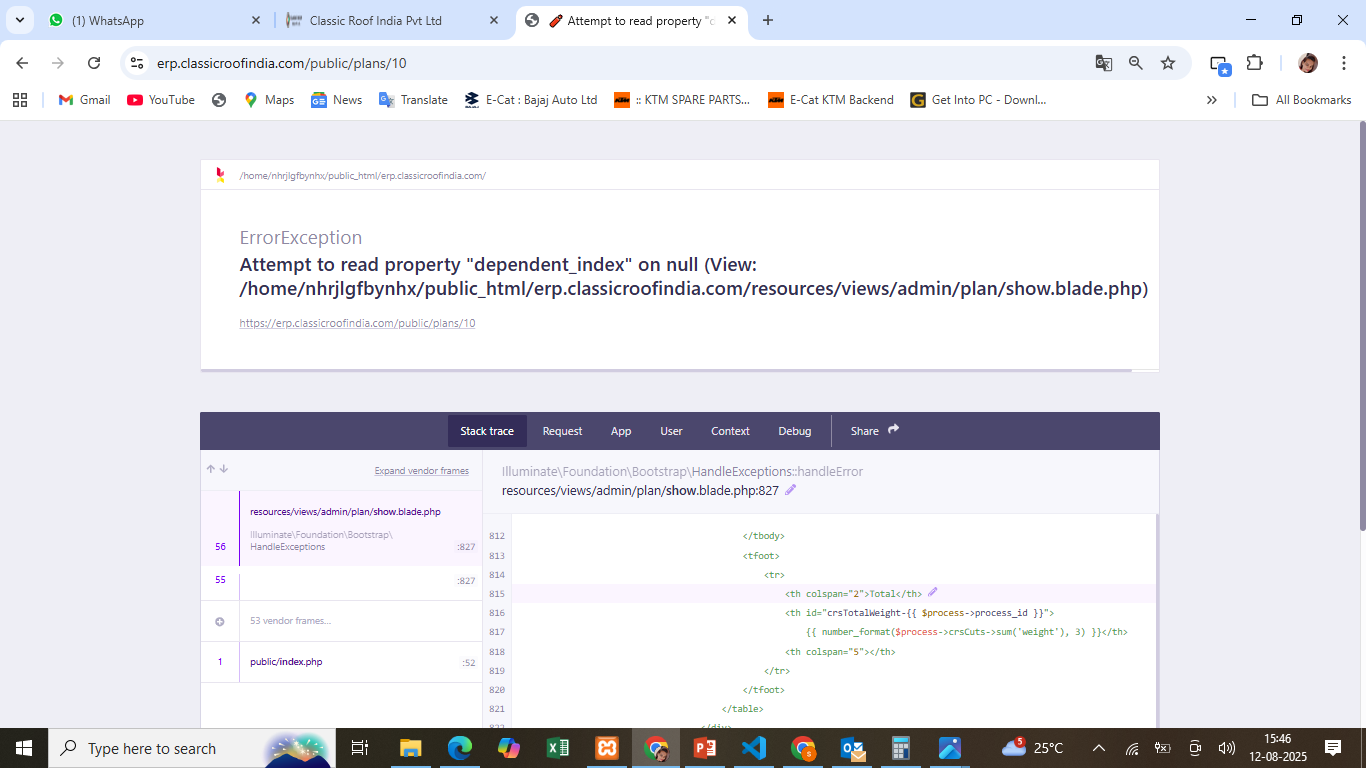Screen dimensions: 1366x768
Task: Open Visual Studio Code from the taskbar
Action: 754,748
